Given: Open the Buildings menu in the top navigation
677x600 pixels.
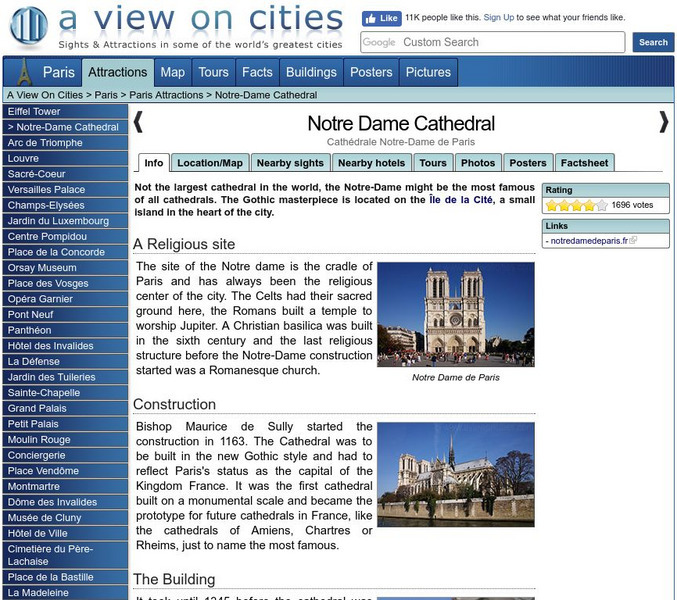Looking at the screenshot, I should [311, 72].
